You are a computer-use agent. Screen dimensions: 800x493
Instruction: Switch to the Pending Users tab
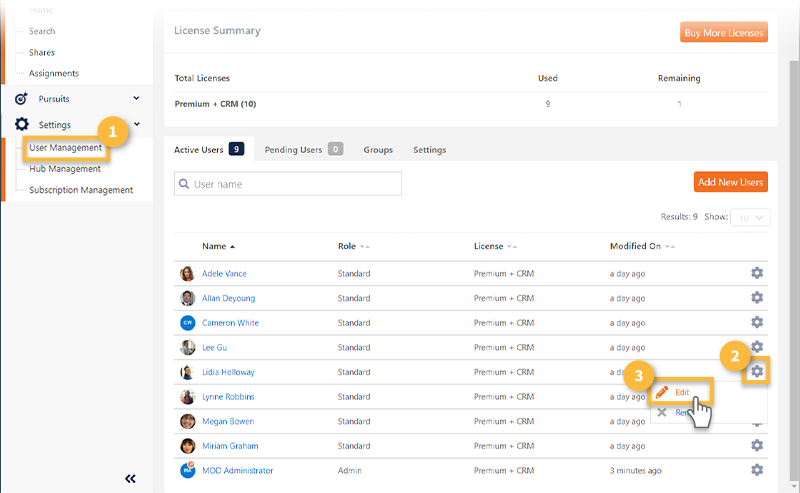coord(303,150)
